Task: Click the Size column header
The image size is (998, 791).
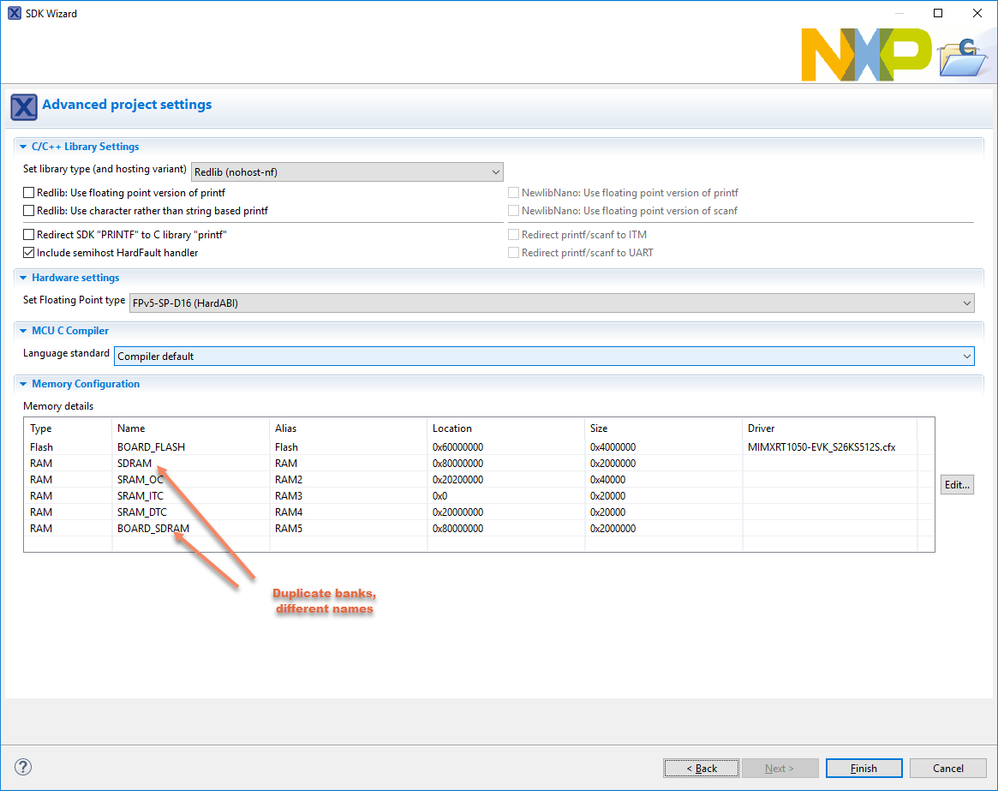Action: point(664,428)
